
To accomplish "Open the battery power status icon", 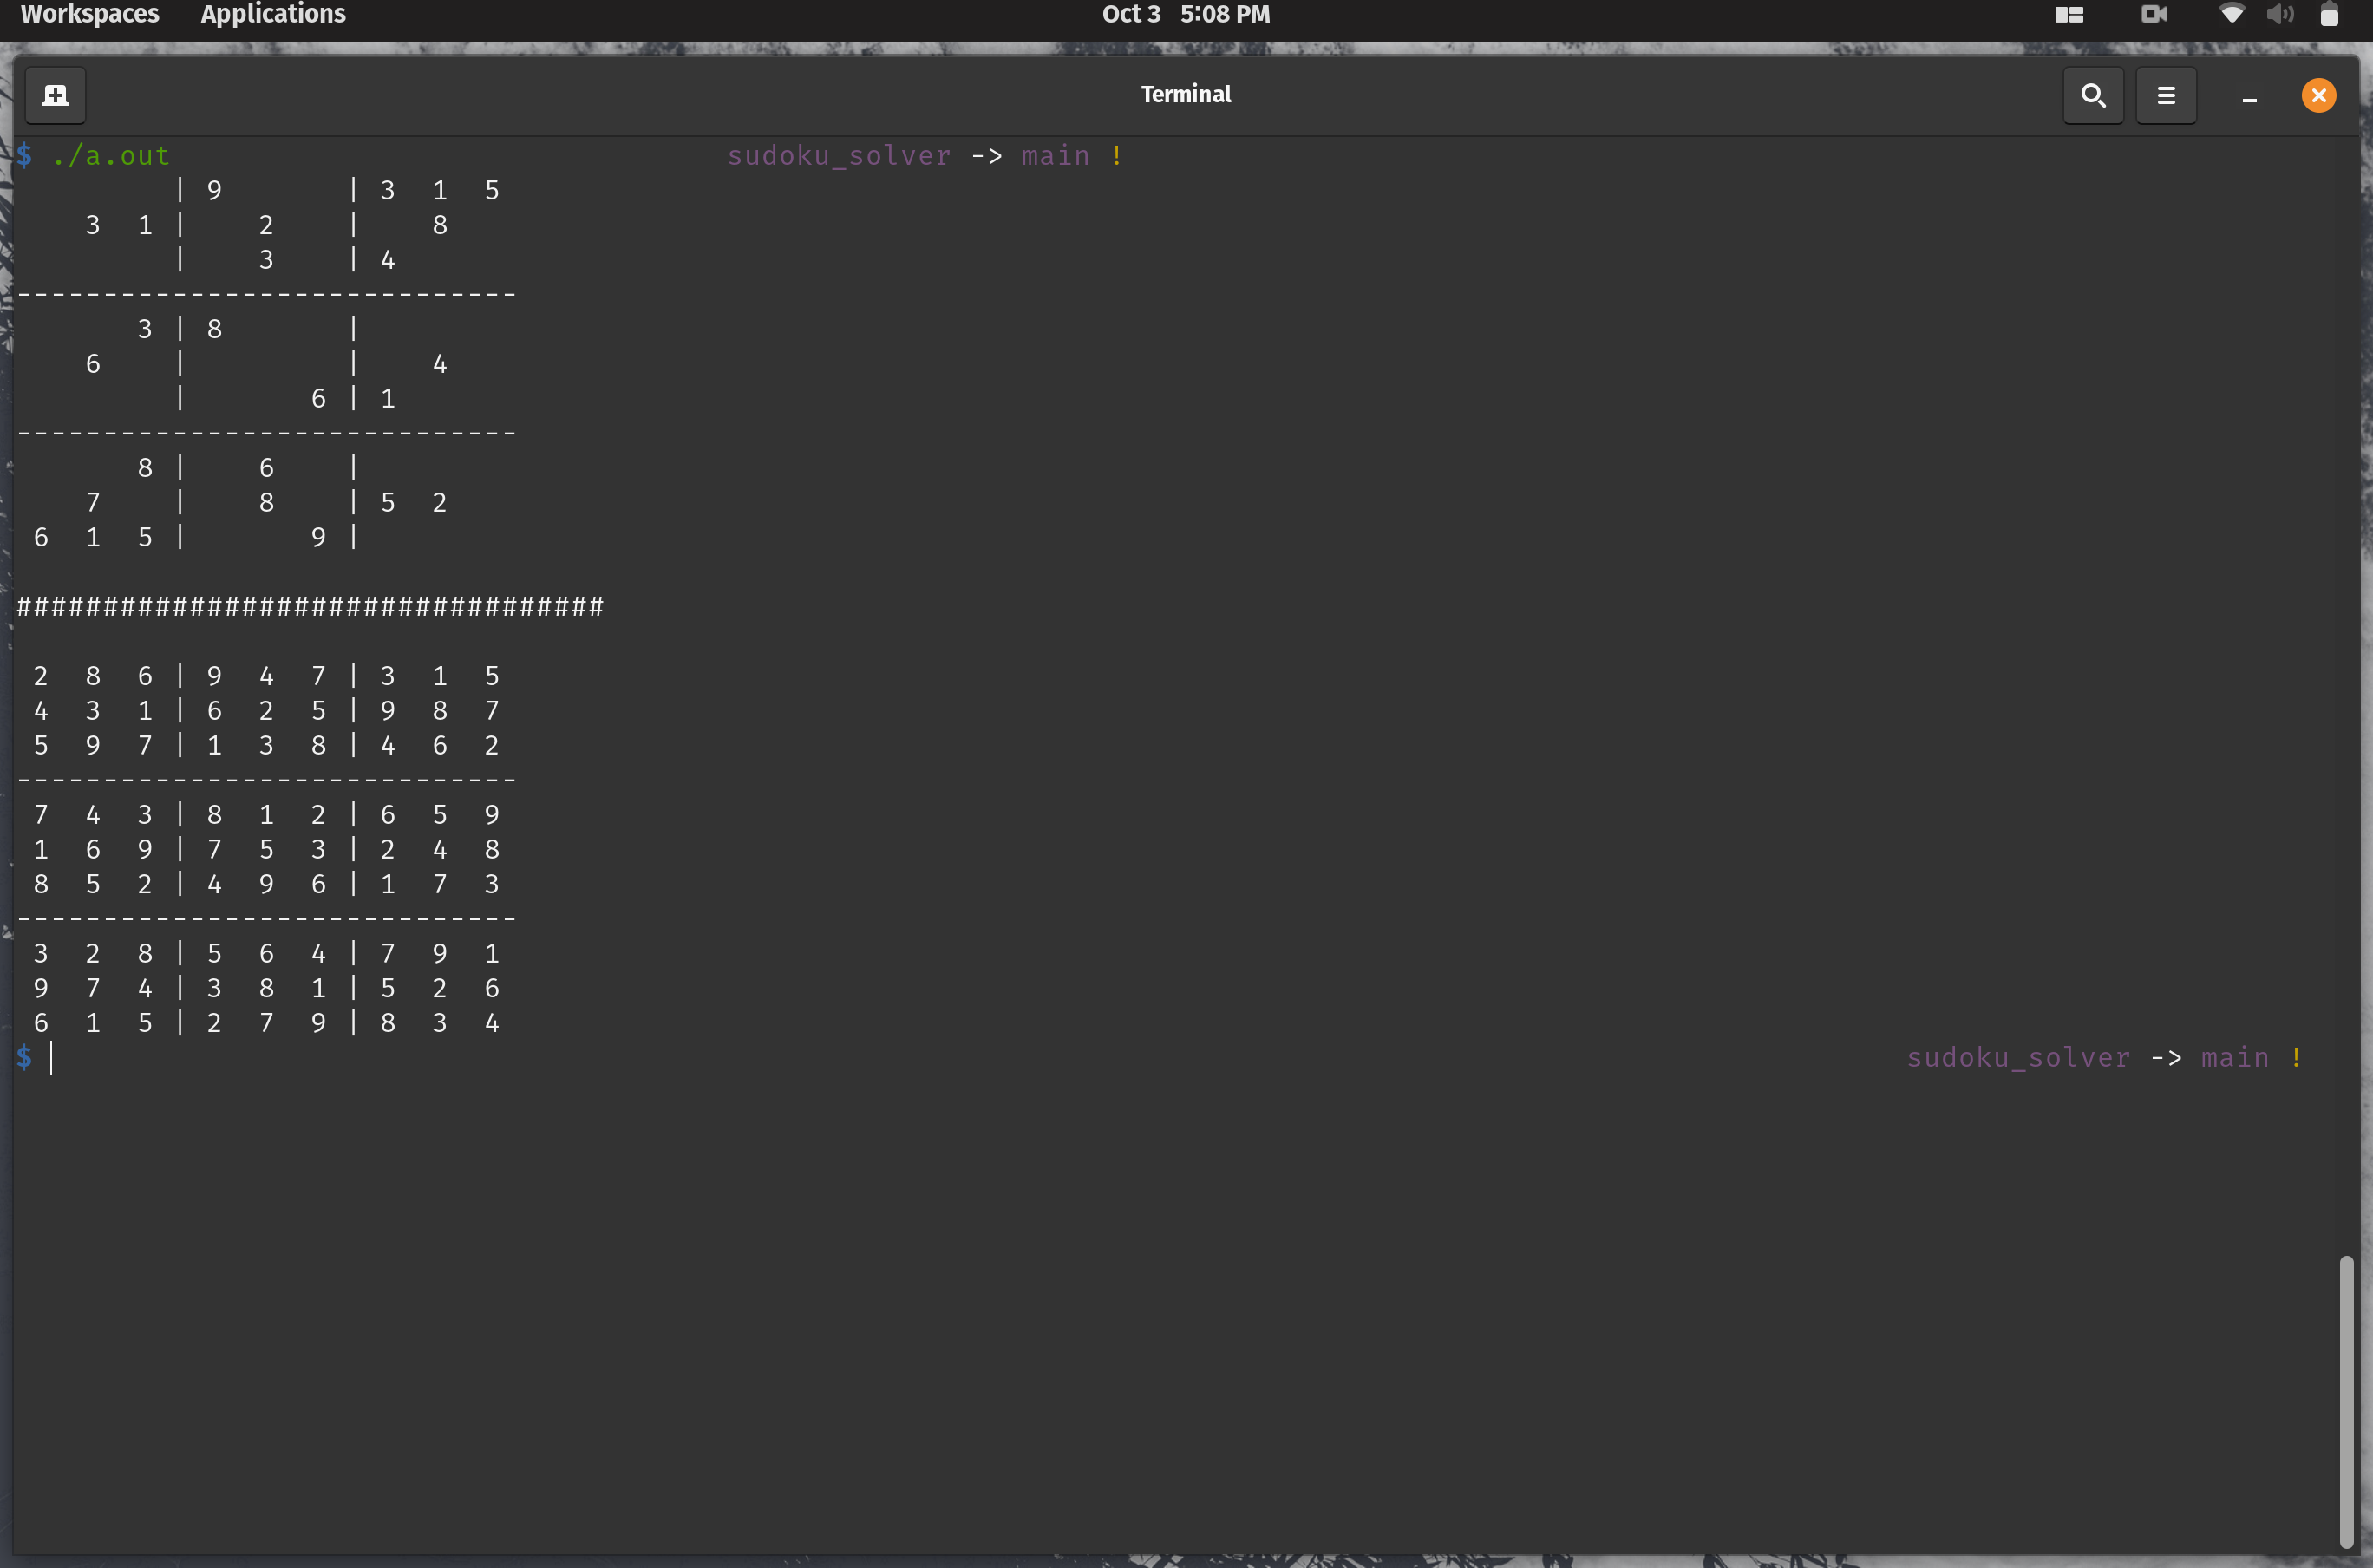I will coord(2329,14).
